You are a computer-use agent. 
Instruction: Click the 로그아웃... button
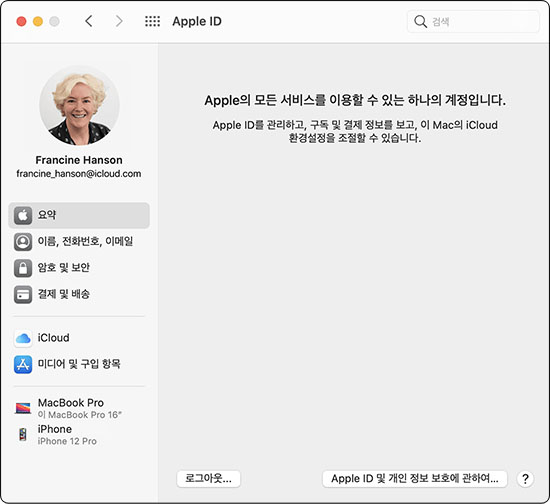[208, 479]
